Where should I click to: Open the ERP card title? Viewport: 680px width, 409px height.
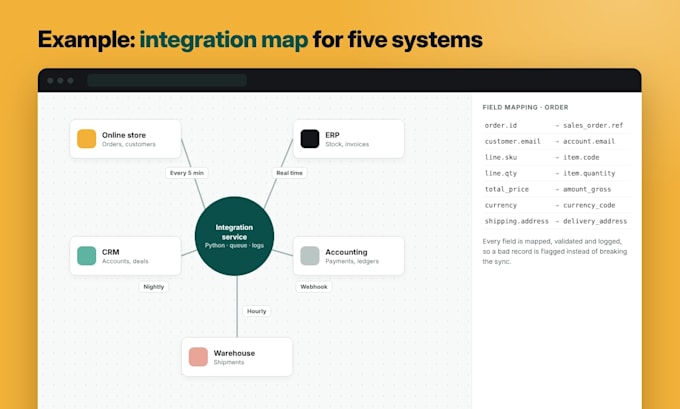(x=332, y=135)
